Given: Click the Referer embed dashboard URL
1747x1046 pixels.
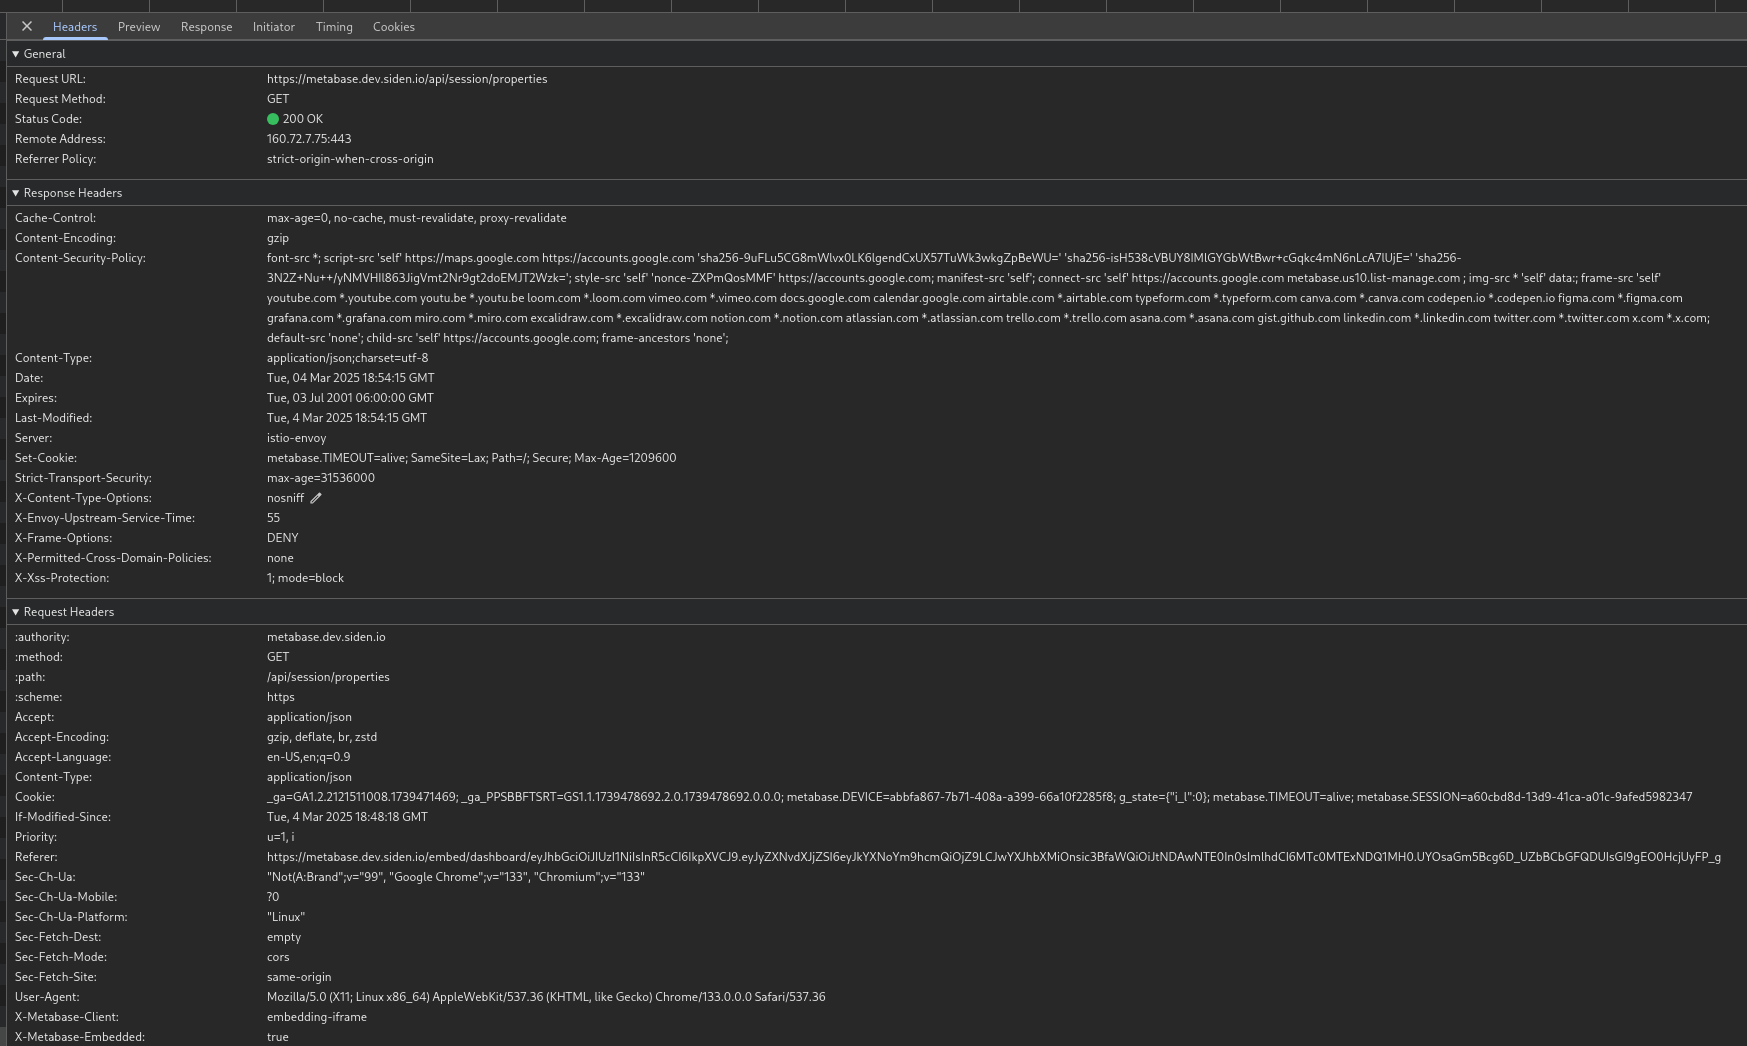Looking at the screenshot, I should point(994,857).
